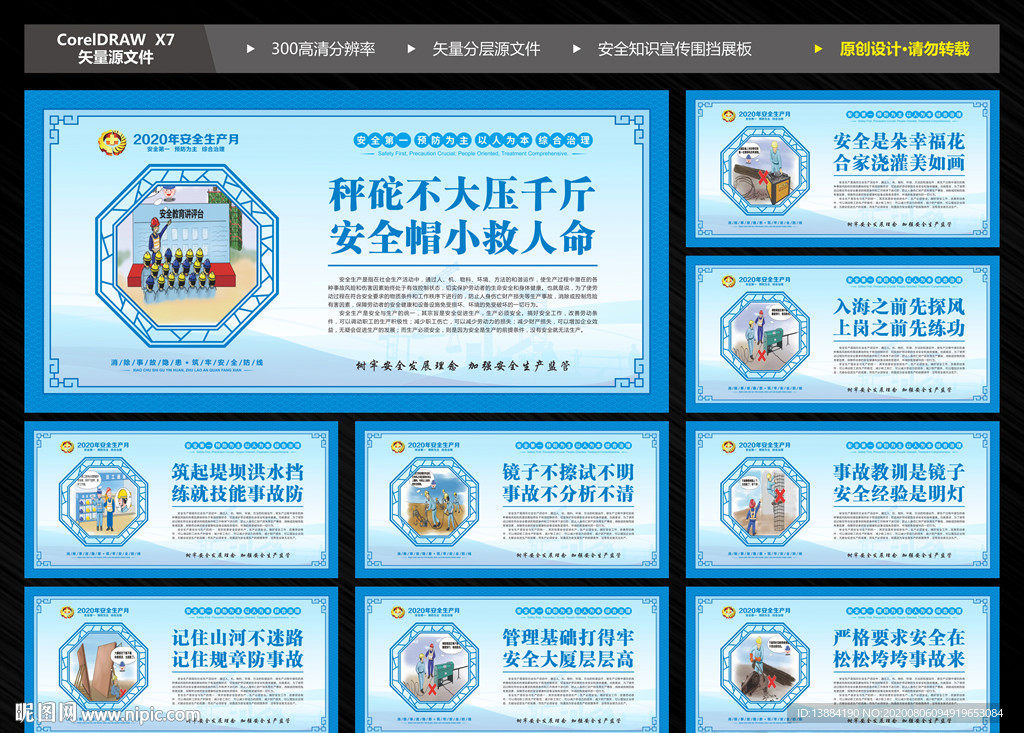Screen dimensions: 1024x733
Task: Click the 安全知识宣传围挡展板 banner text
Action: pos(675,49)
